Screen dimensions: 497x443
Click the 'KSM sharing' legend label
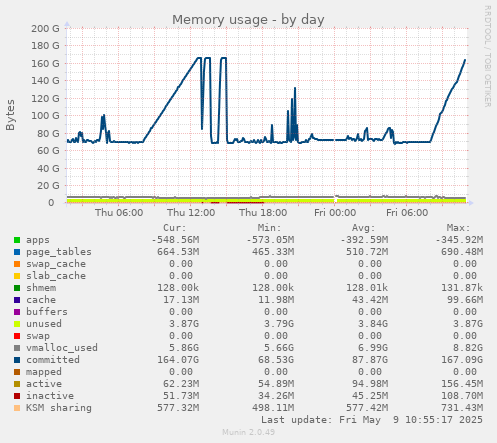pyautogui.click(x=59, y=408)
